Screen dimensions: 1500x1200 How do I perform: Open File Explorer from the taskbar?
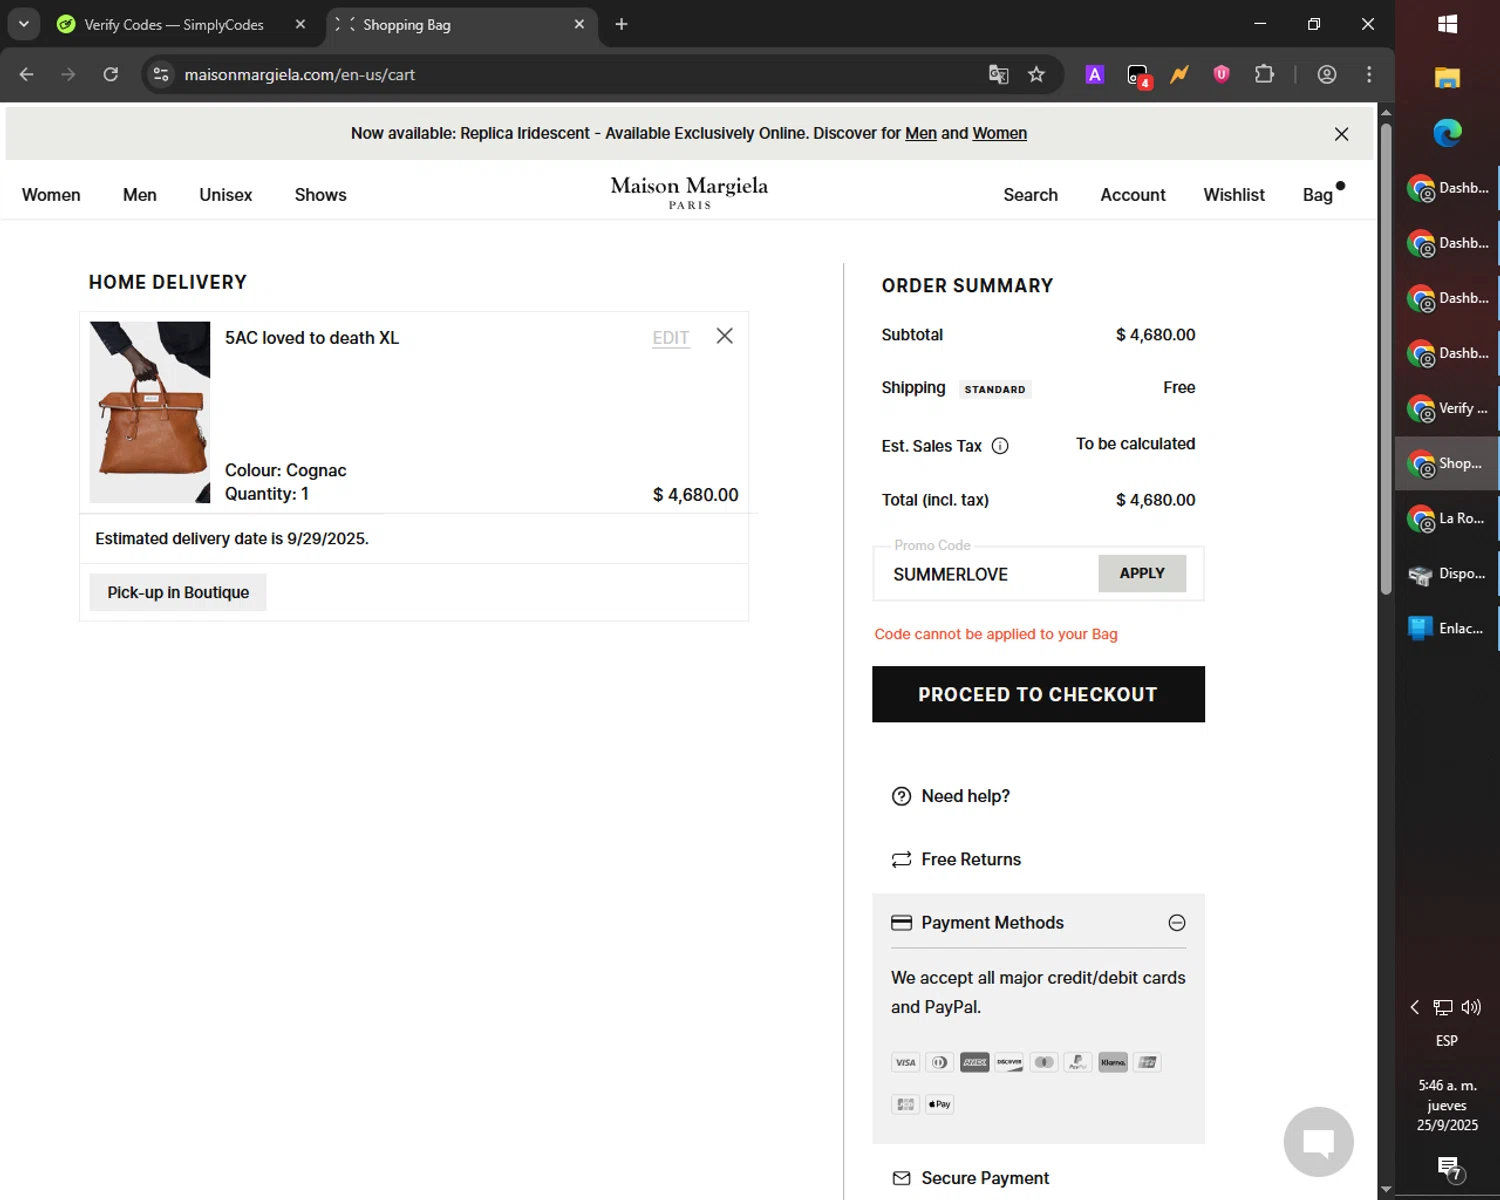(x=1447, y=78)
